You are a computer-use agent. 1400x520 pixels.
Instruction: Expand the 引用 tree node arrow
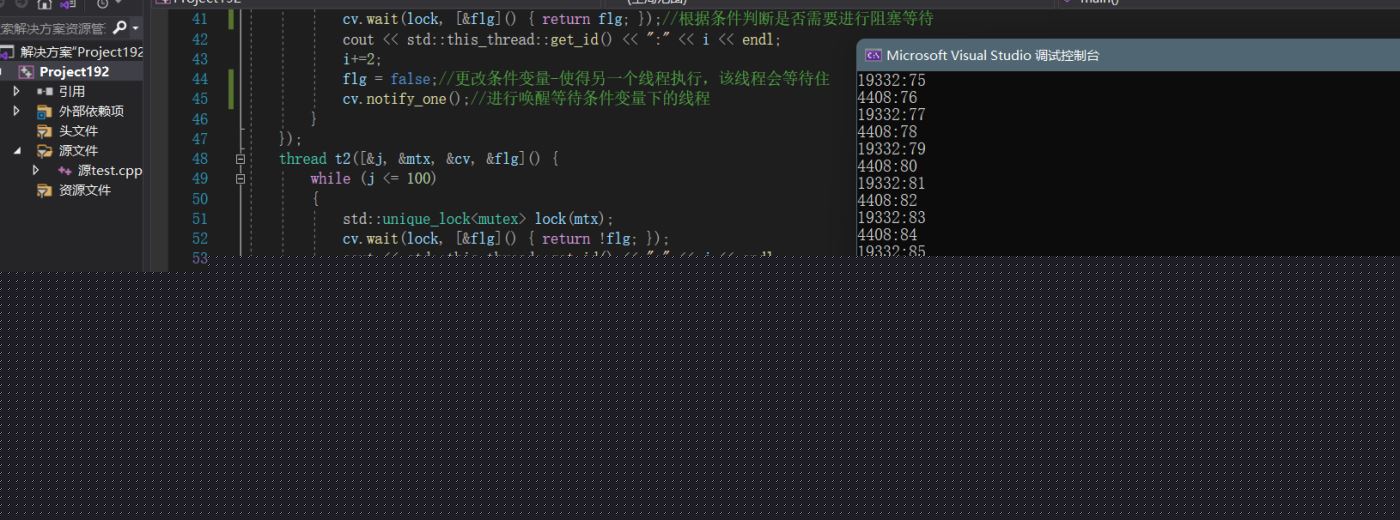[16, 91]
